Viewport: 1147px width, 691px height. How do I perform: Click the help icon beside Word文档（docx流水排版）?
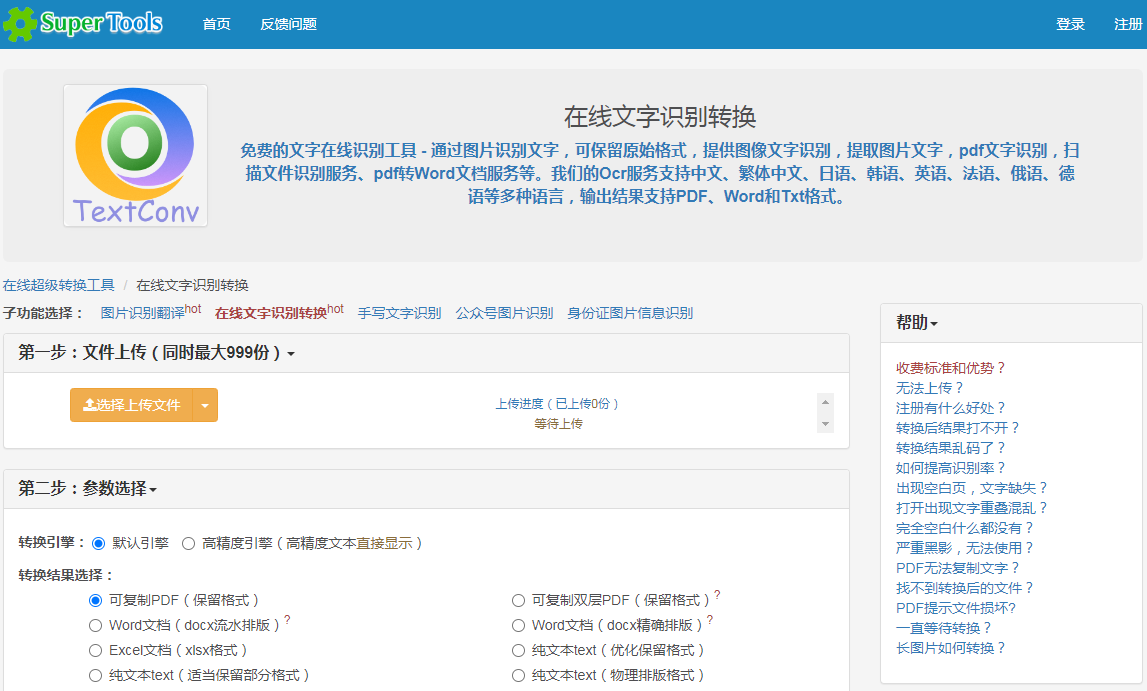point(286,619)
